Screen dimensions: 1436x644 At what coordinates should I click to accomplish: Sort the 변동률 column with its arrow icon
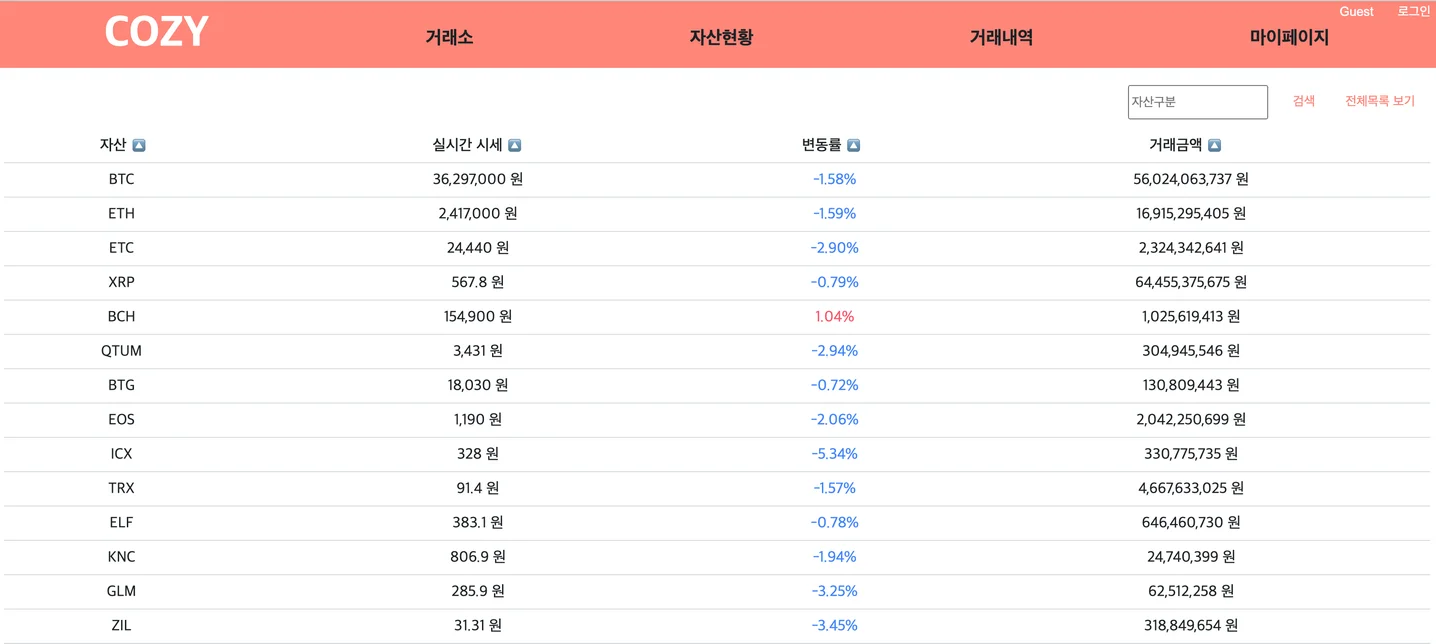(x=852, y=144)
